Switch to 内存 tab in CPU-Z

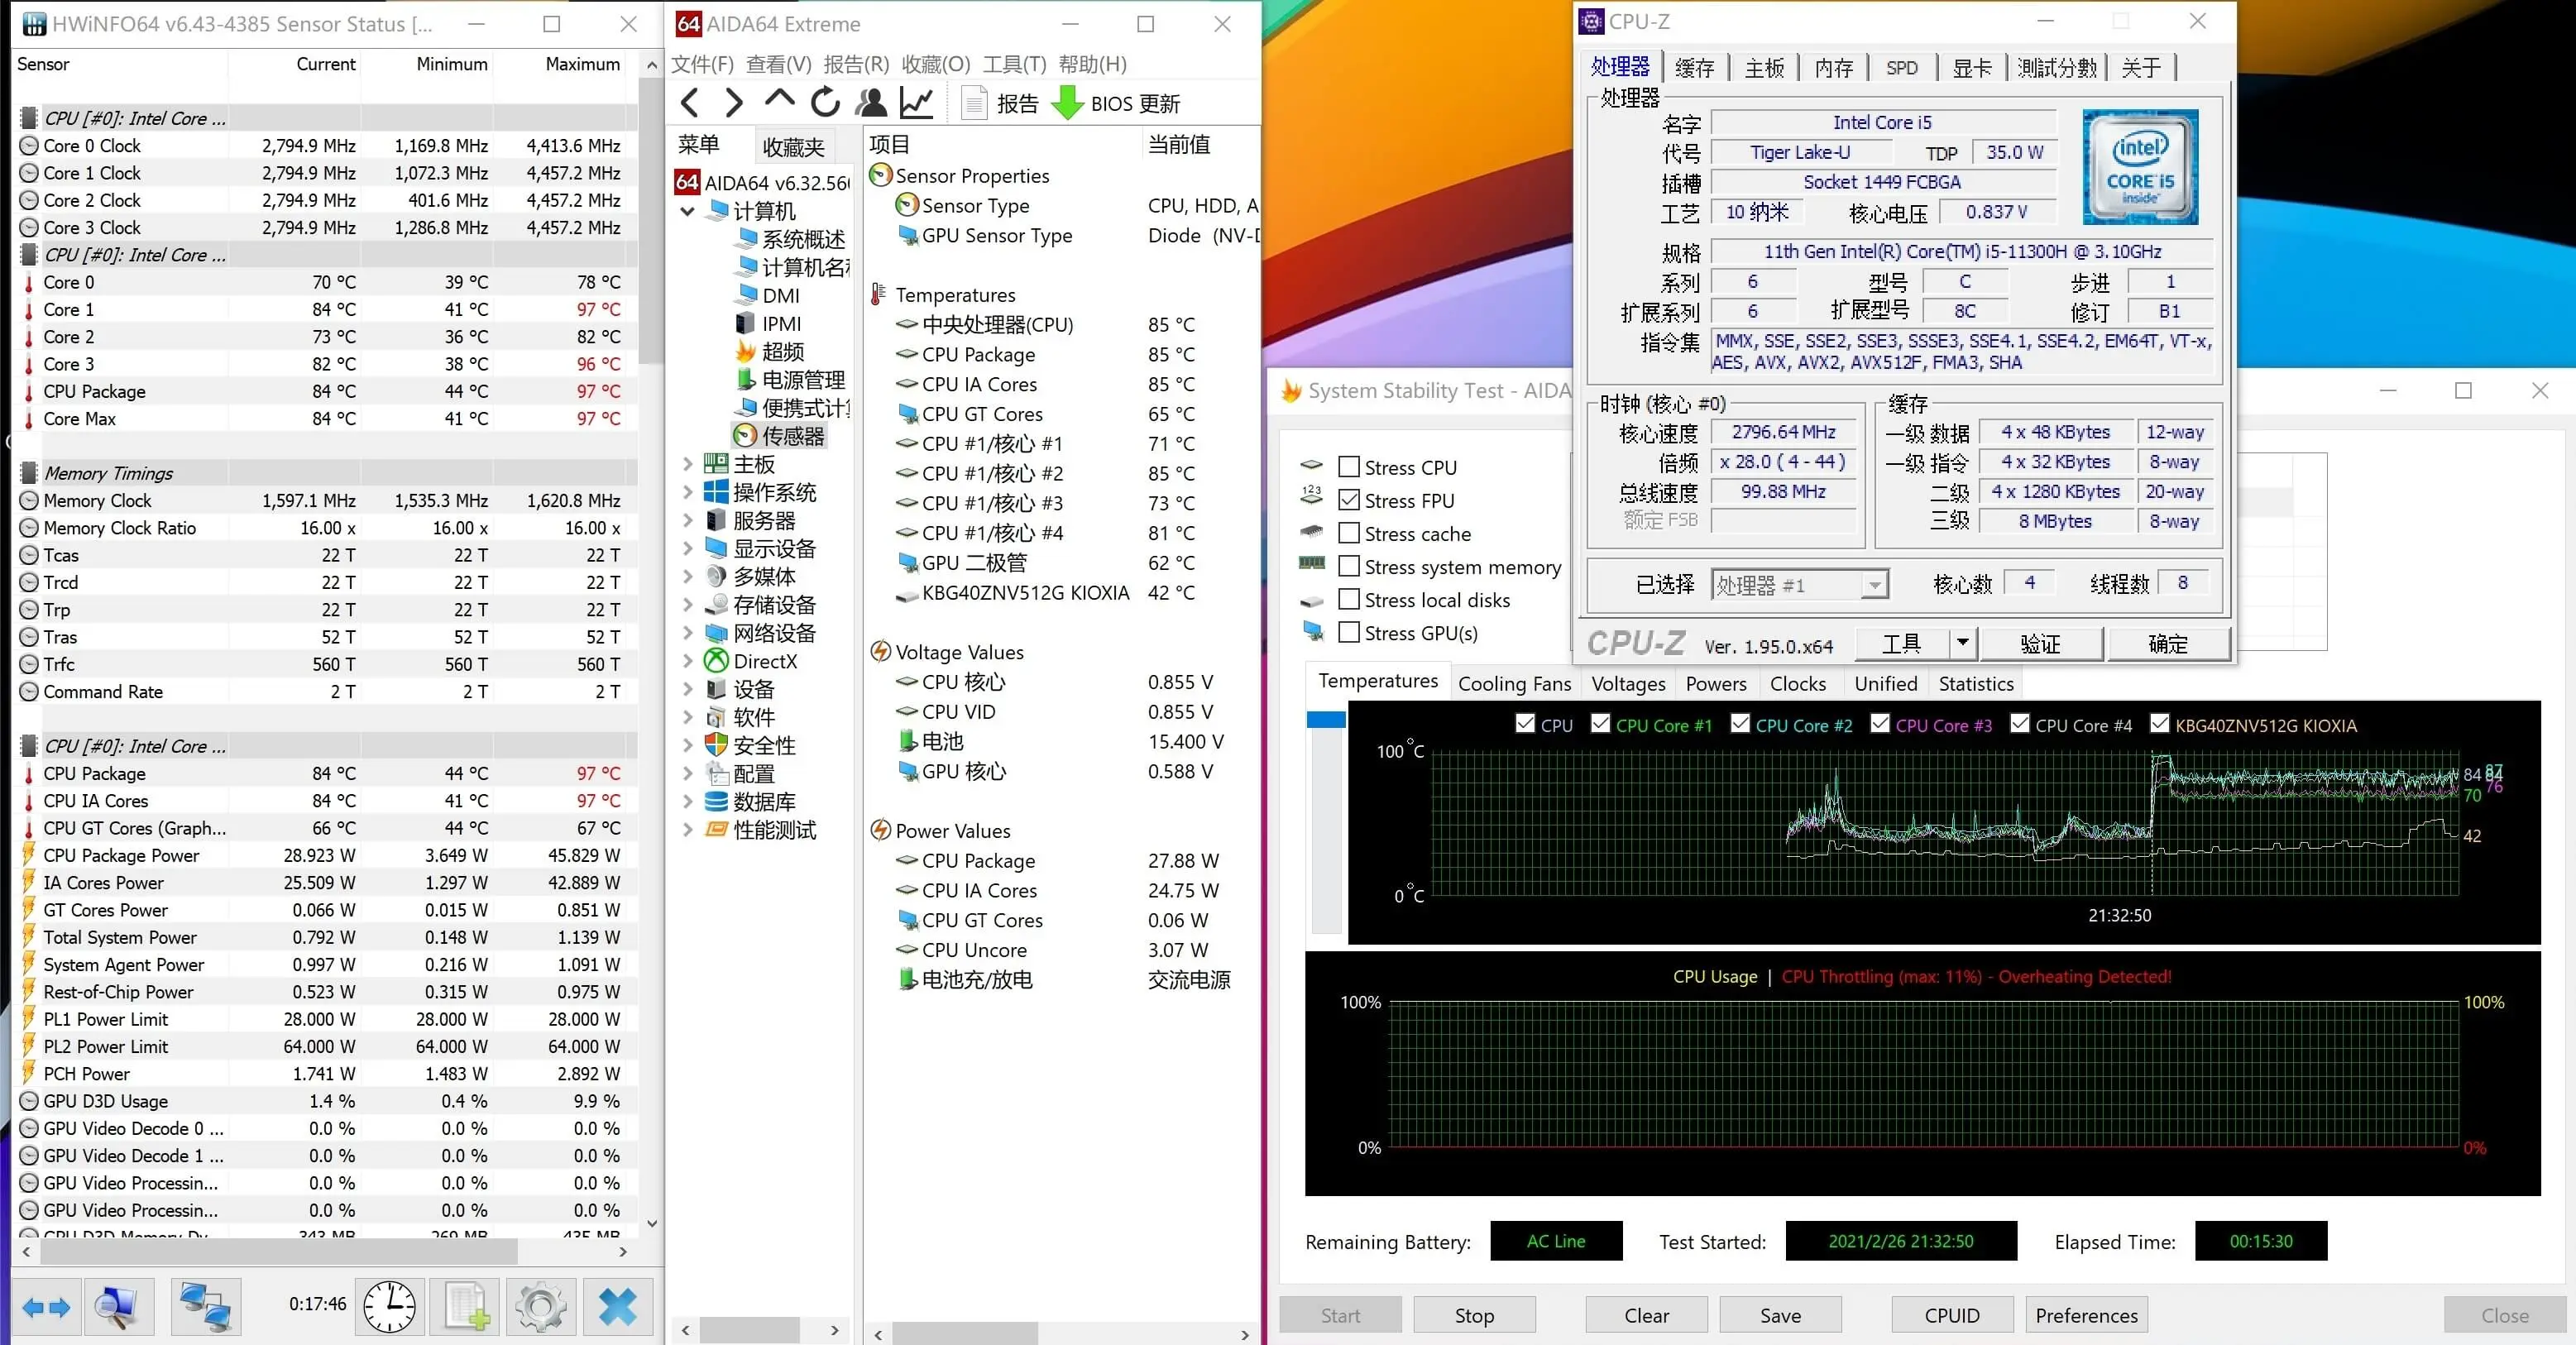click(1833, 67)
